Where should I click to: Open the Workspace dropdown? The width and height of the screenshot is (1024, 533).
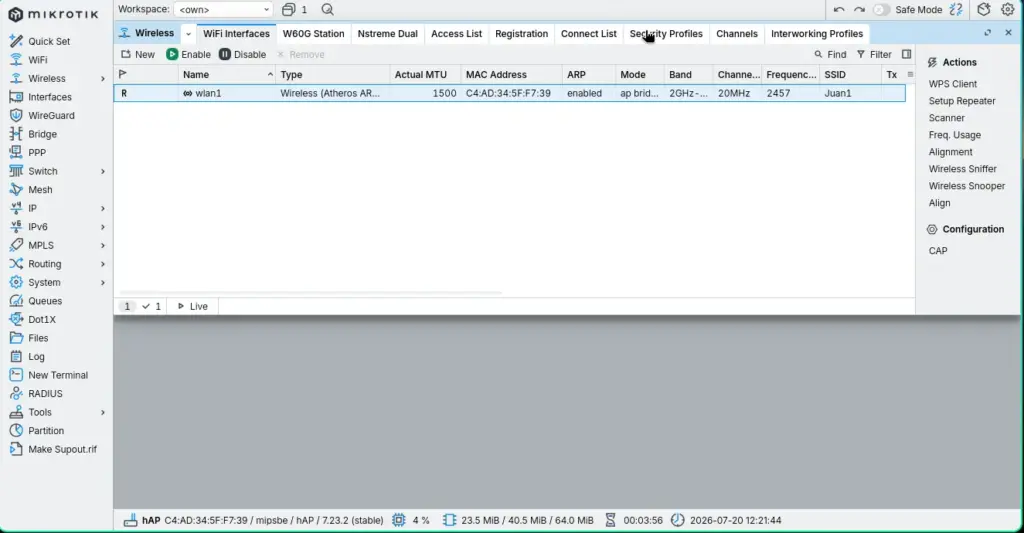223,10
